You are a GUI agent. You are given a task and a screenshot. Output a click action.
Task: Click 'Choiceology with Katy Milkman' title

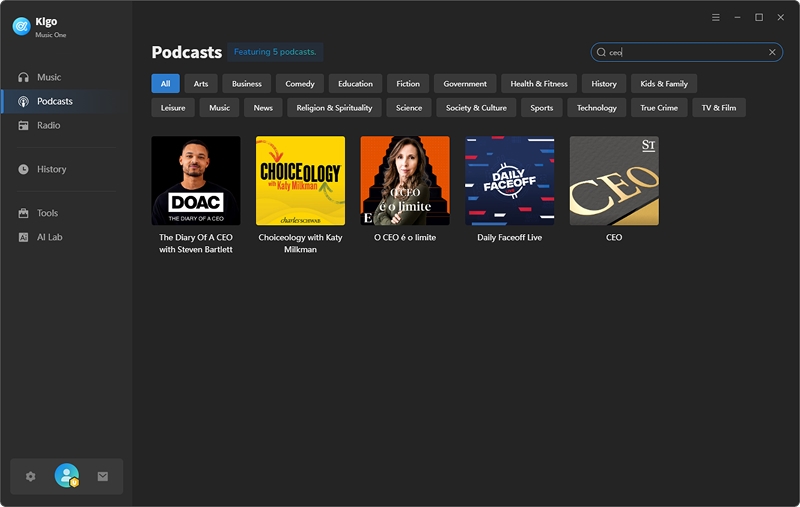pos(301,243)
